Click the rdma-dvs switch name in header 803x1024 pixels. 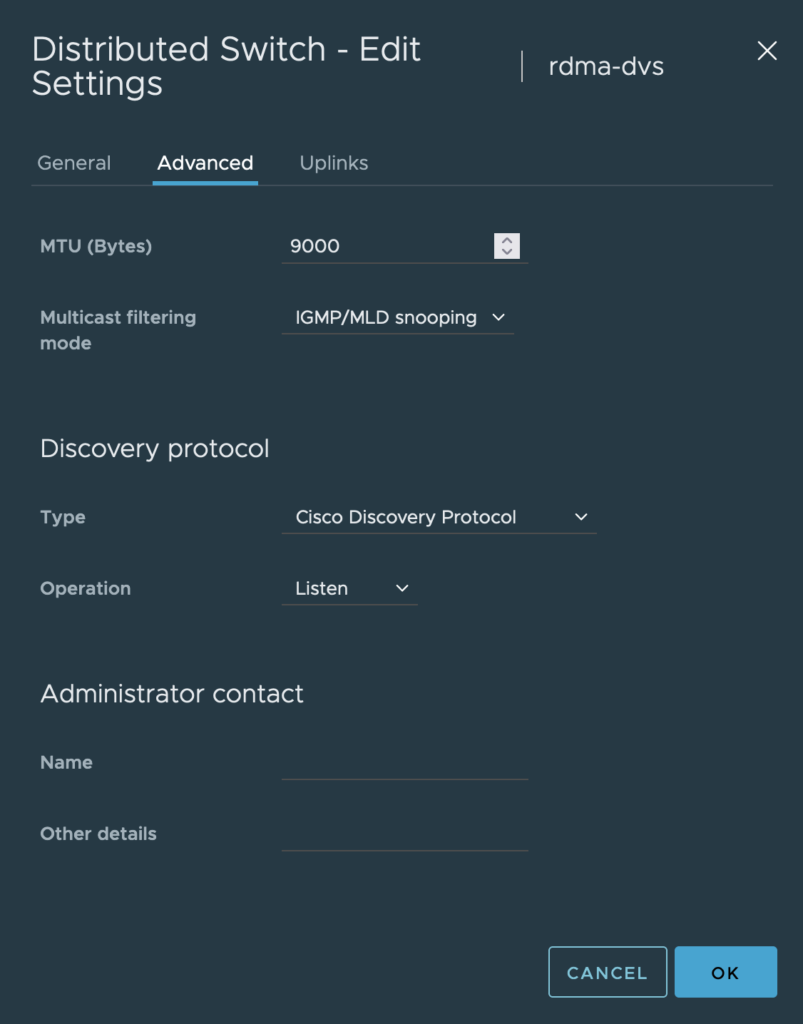[x=606, y=66]
